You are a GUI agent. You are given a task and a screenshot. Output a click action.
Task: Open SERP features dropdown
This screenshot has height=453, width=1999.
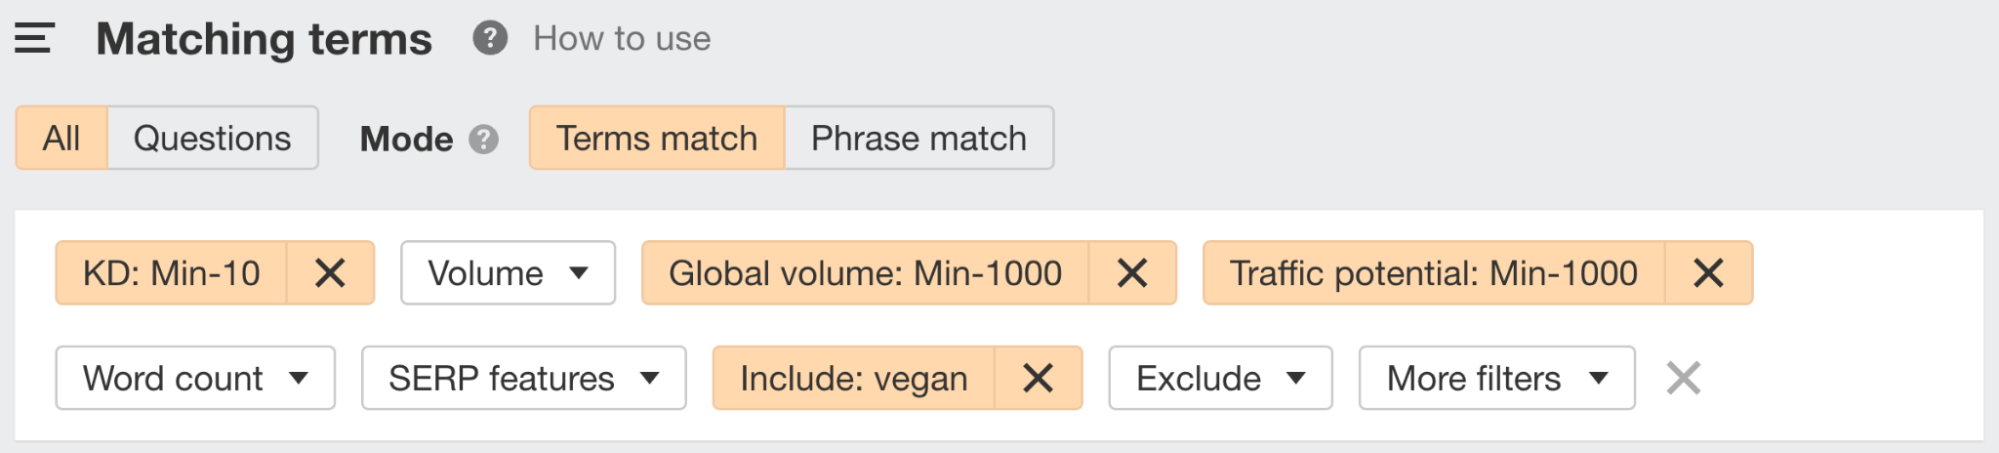click(524, 378)
